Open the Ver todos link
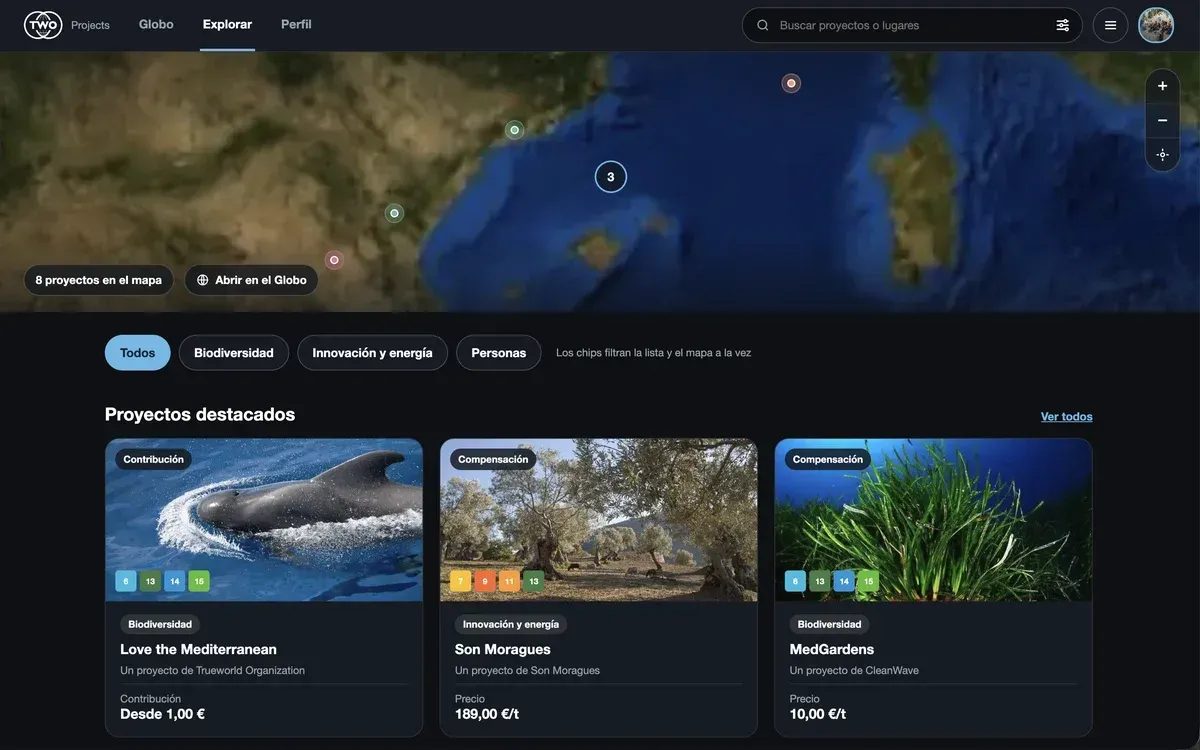 (x=1067, y=417)
